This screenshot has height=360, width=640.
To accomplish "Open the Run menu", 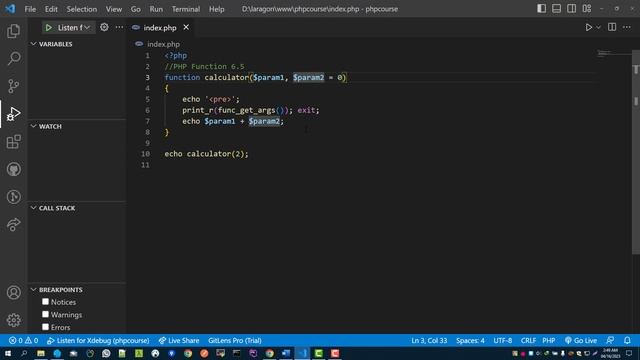I will point(156,9).
